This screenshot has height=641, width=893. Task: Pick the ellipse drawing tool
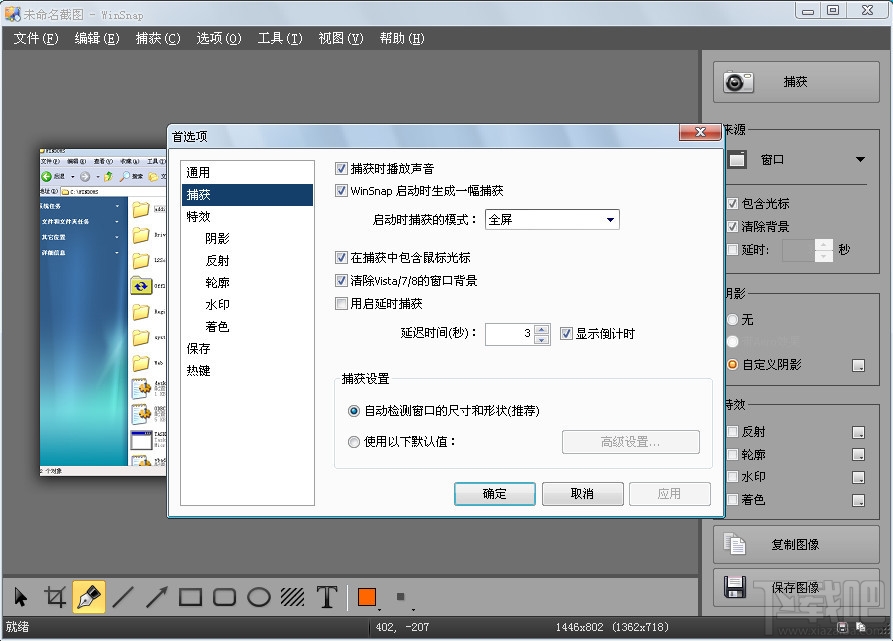(258, 597)
